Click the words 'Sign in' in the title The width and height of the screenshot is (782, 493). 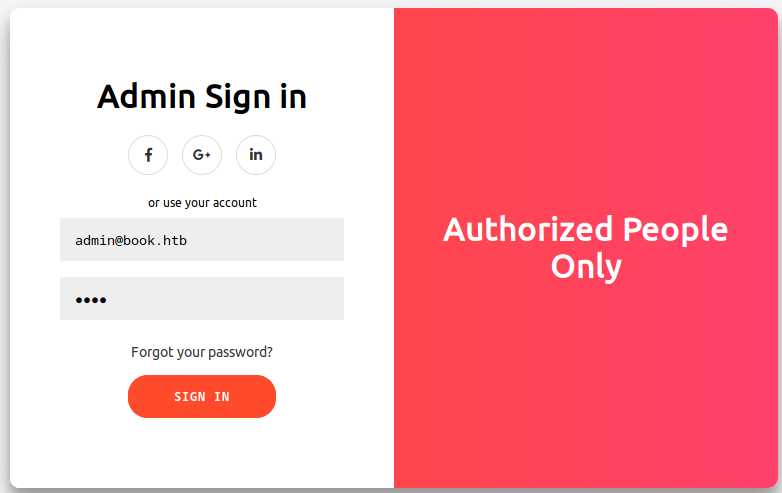pyautogui.click(x=256, y=97)
